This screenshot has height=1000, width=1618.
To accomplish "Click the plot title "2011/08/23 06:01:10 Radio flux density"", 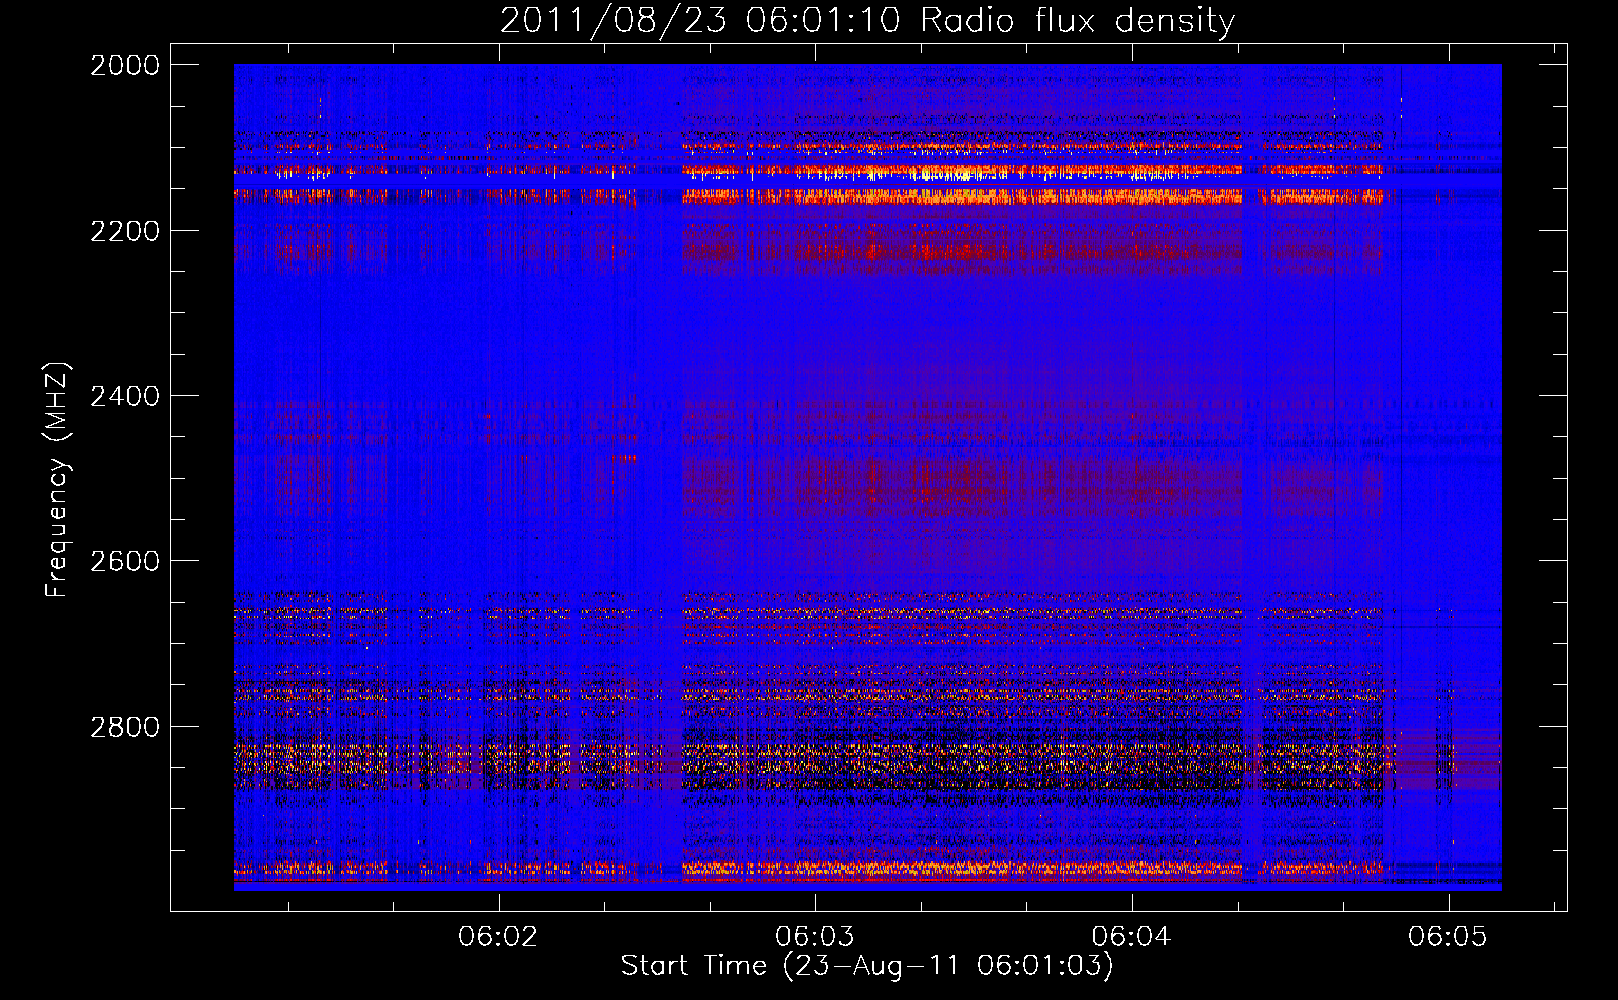I will 867,21.
